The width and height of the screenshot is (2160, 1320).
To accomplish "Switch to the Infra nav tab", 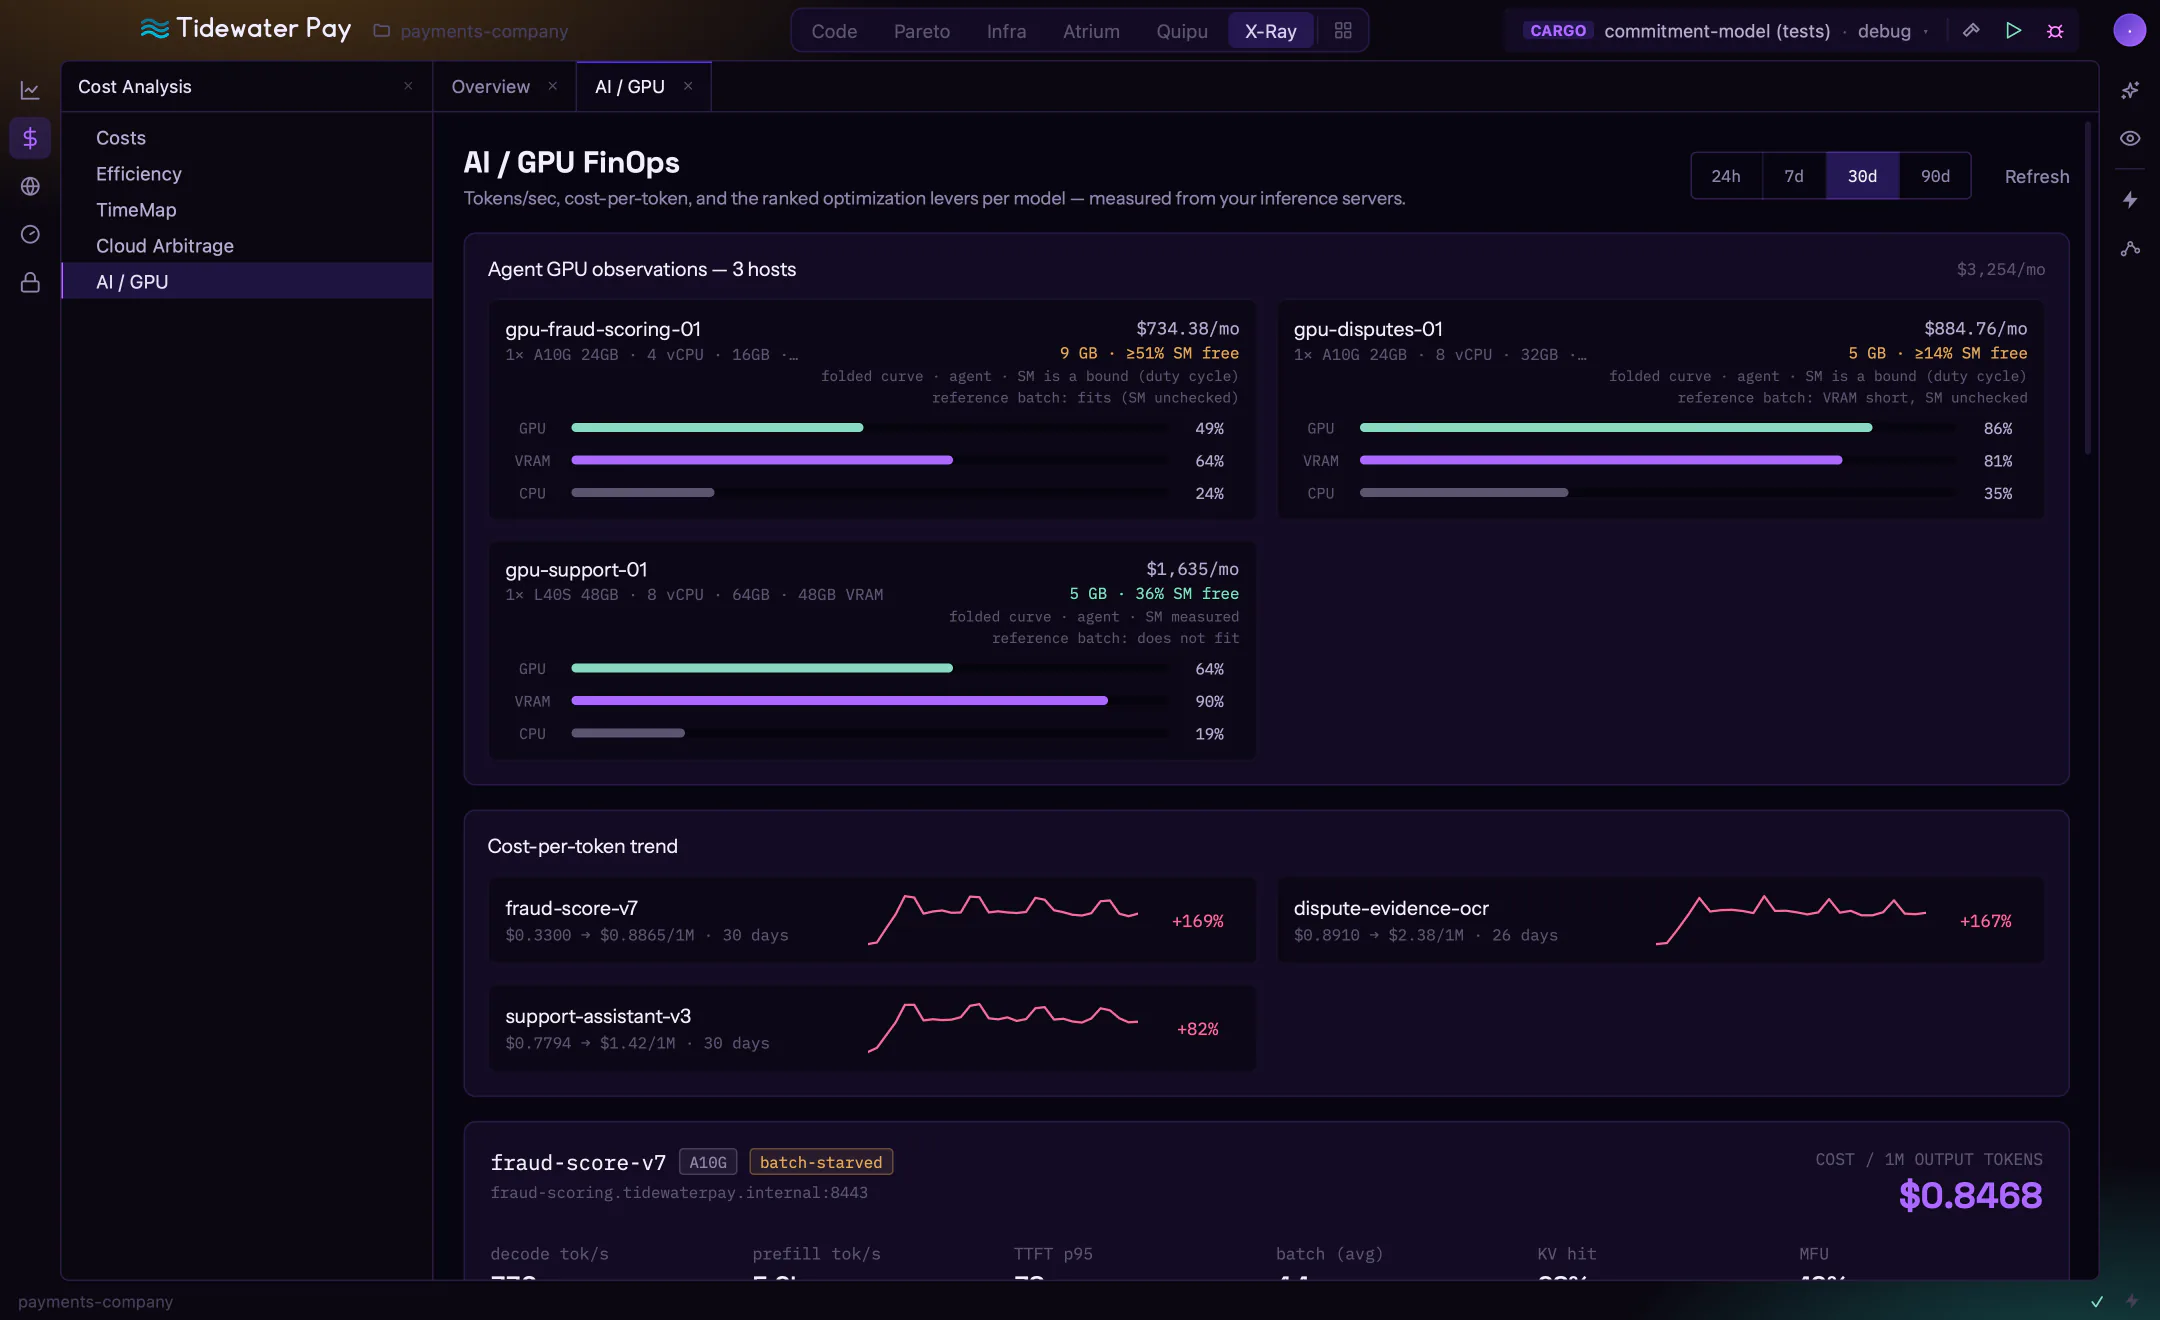I will (x=1006, y=31).
